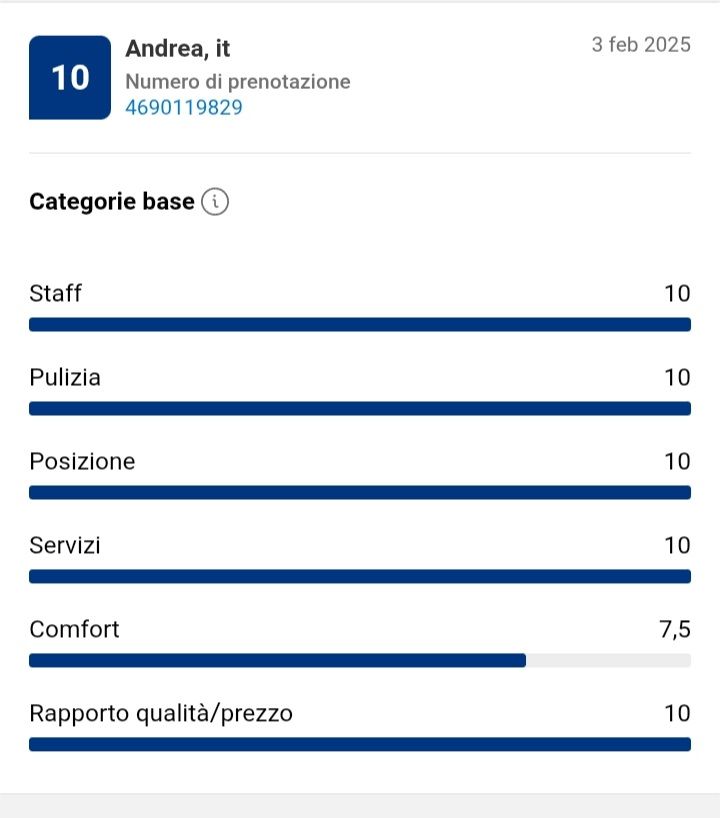This screenshot has height=818, width=720.
Task: Click the Categorie base heading
Action: point(112,202)
